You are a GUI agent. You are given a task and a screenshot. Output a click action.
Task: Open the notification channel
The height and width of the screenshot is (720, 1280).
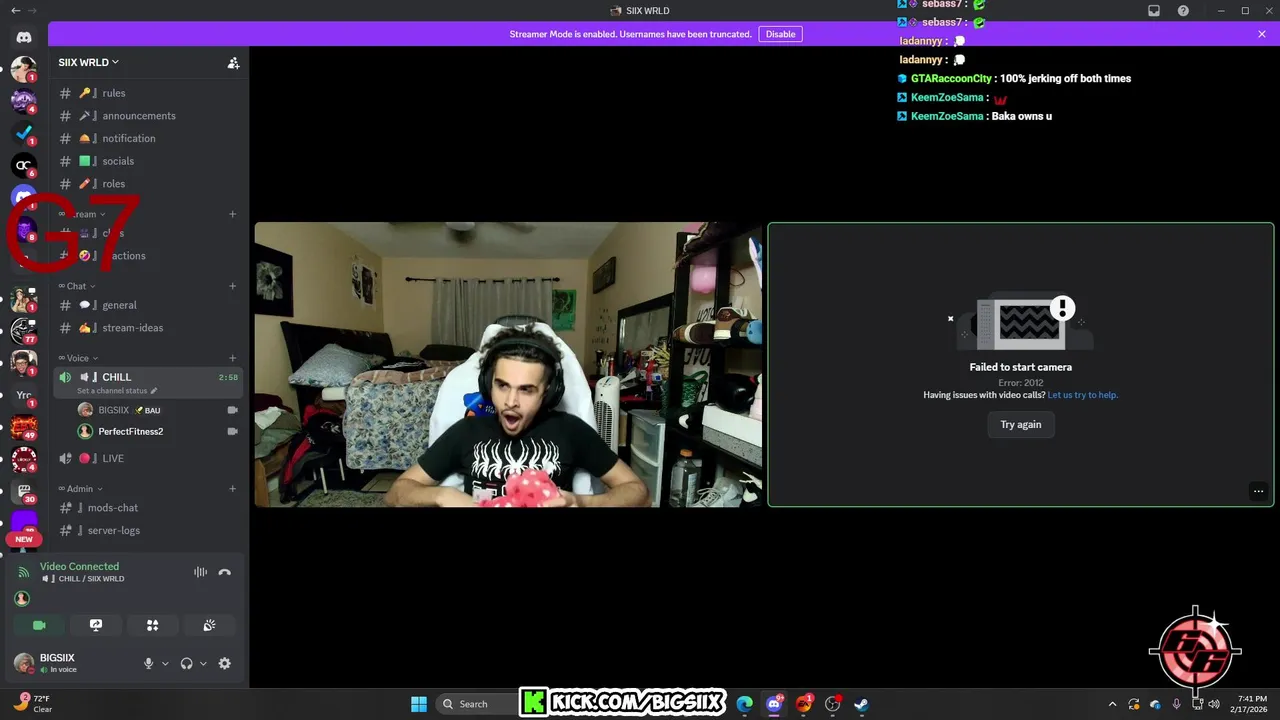pos(148,138)
